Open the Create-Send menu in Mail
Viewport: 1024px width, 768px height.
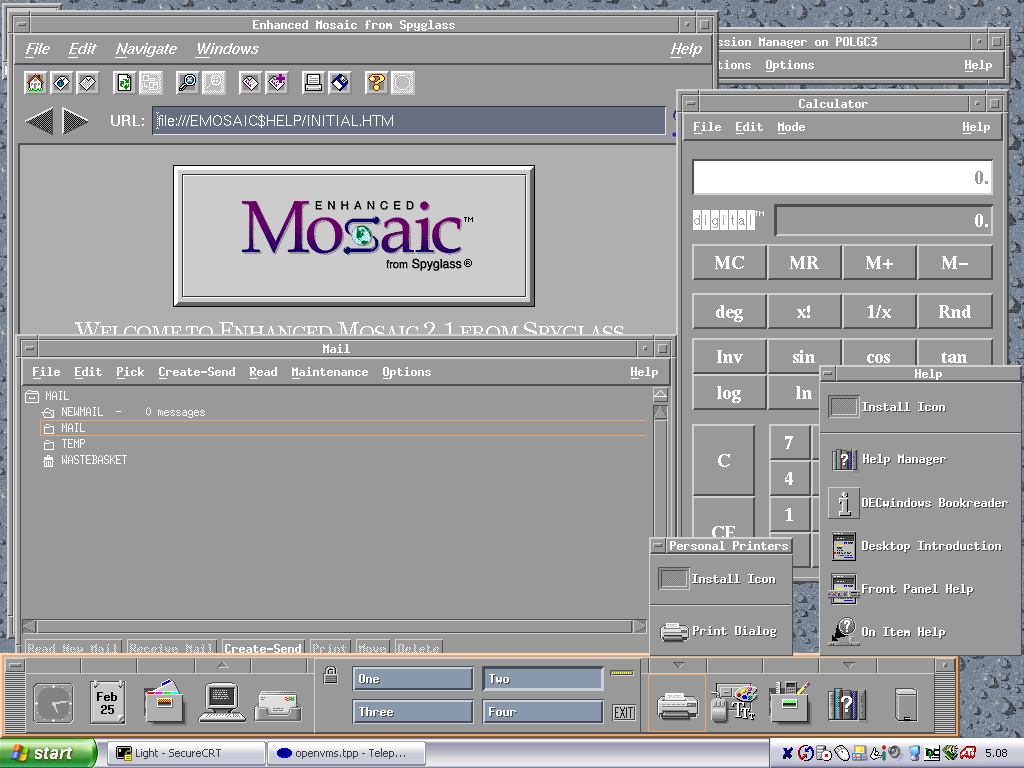click(x=197, y=372)
